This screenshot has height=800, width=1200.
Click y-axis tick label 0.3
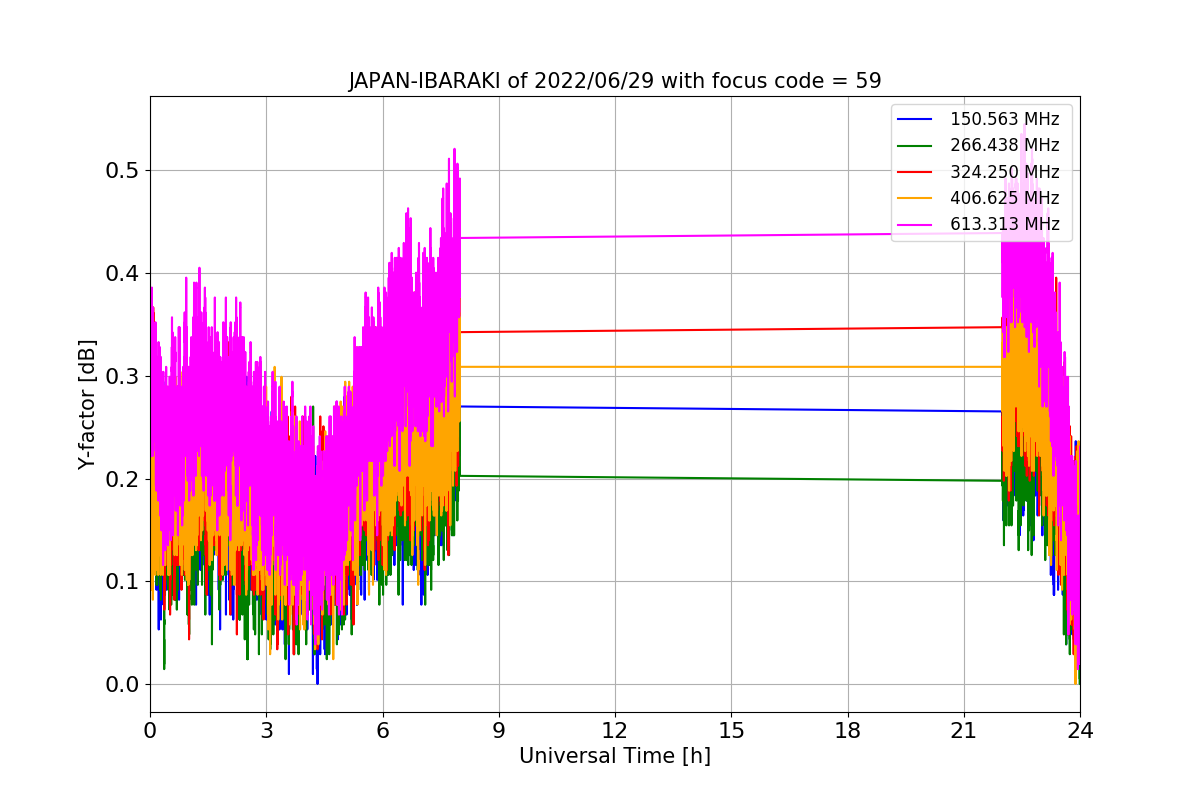(122, 376)
